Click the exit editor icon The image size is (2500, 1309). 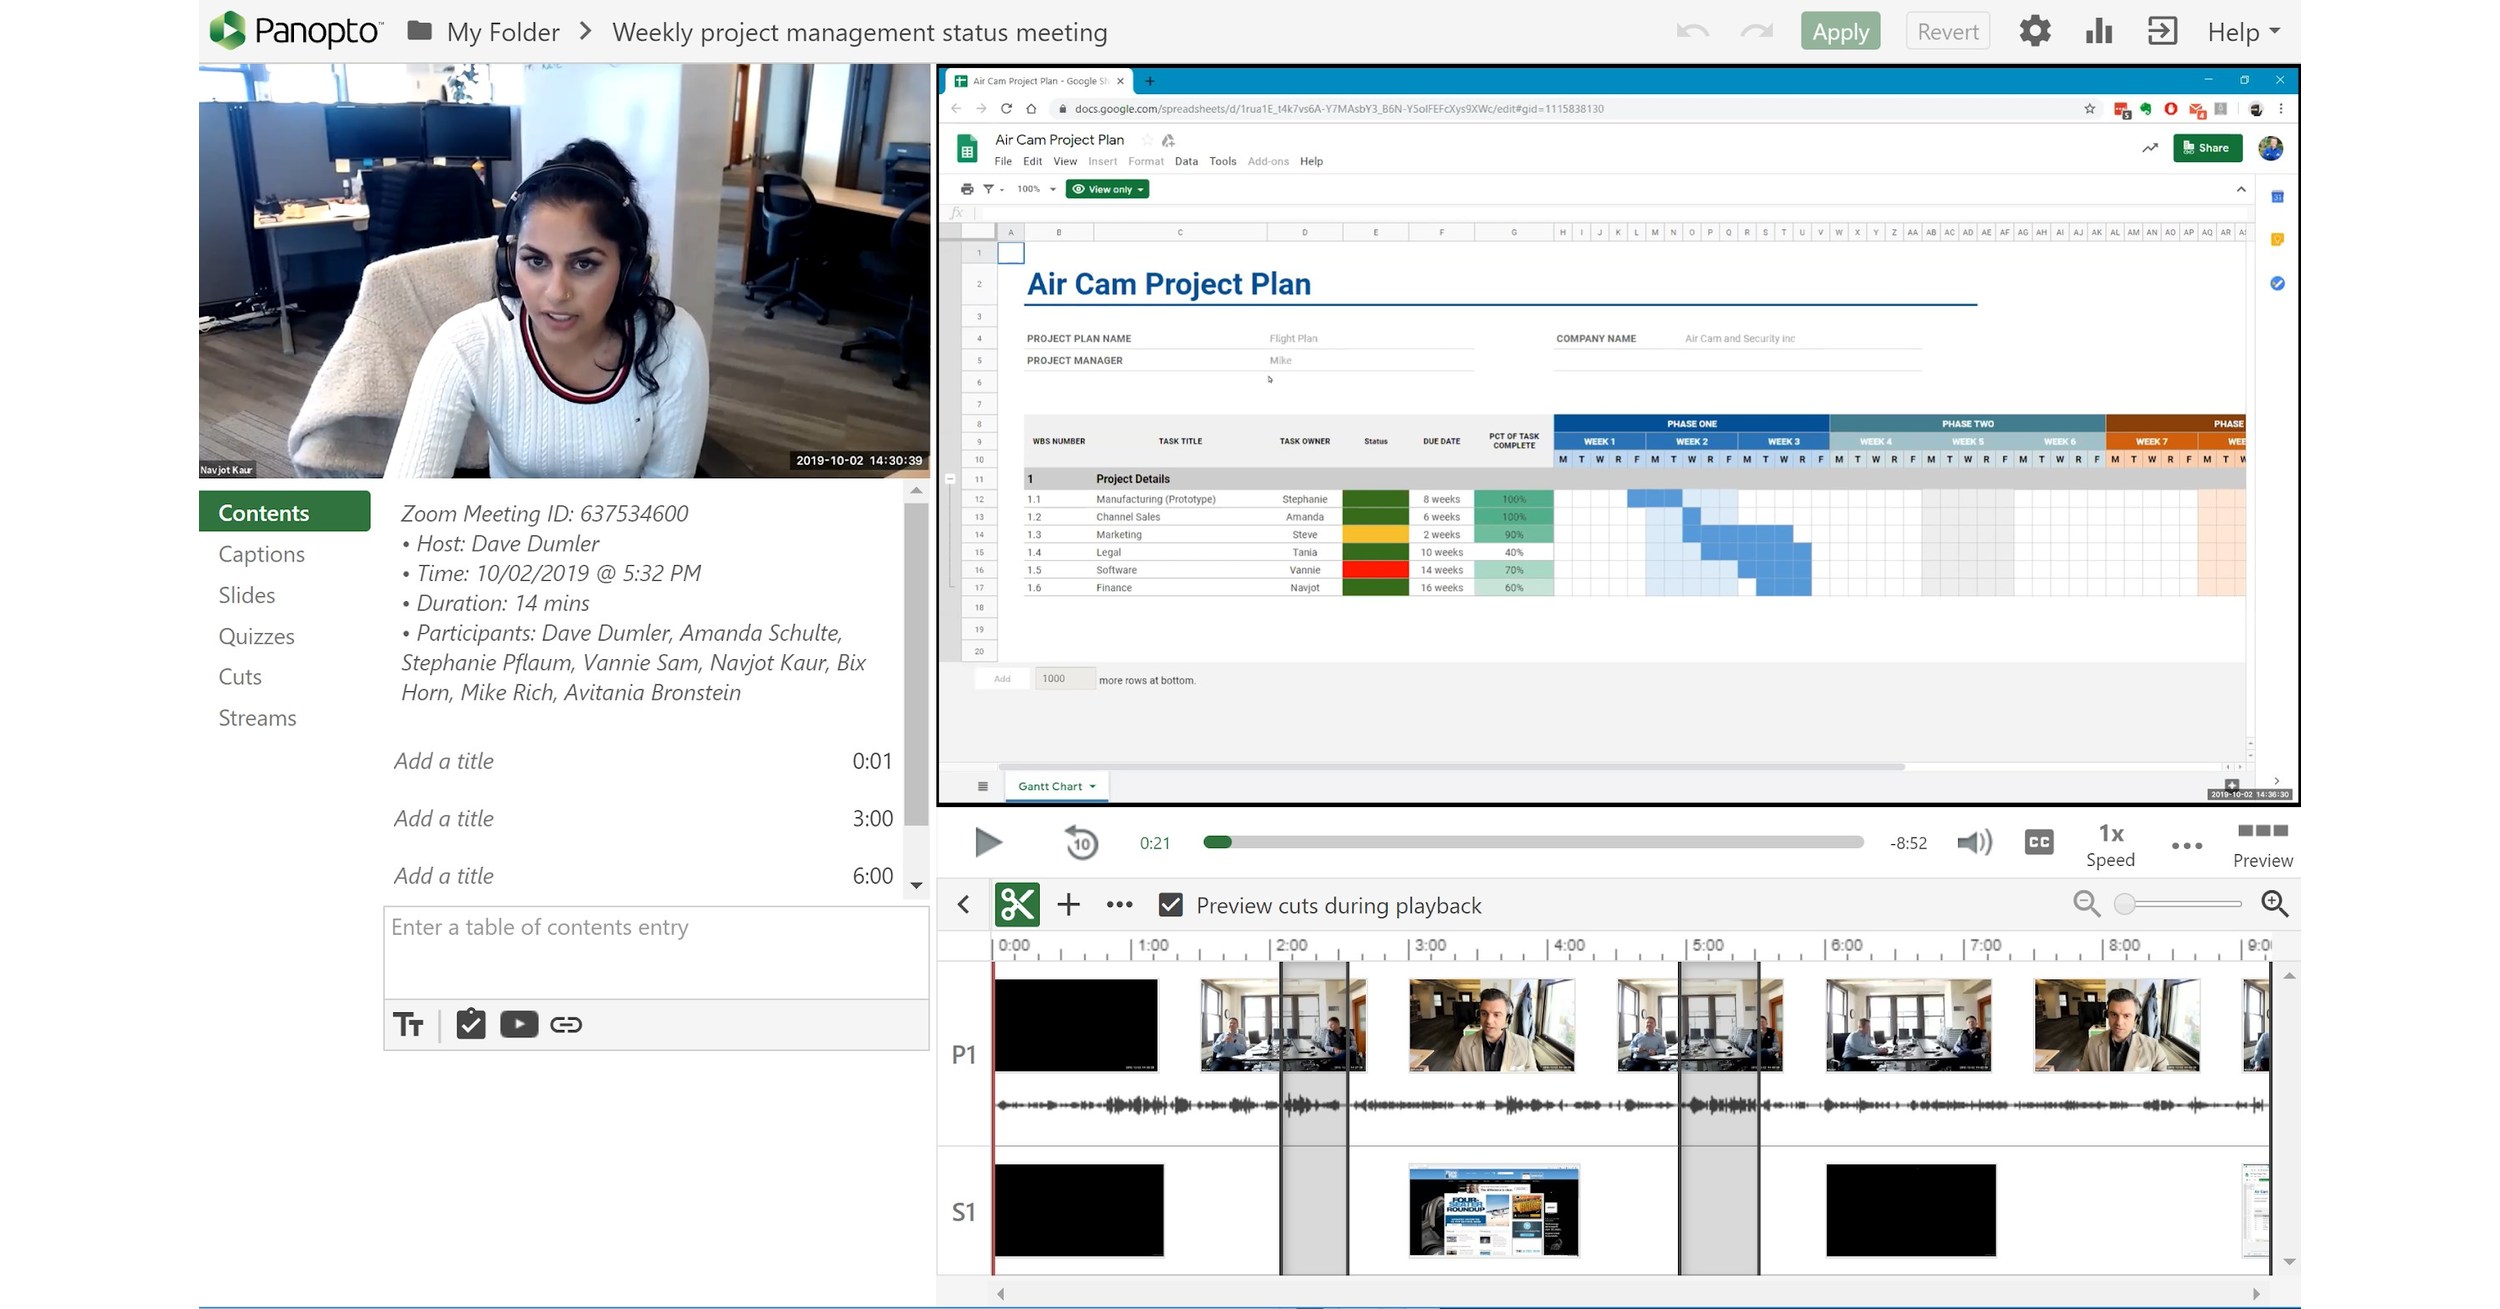2162,31
